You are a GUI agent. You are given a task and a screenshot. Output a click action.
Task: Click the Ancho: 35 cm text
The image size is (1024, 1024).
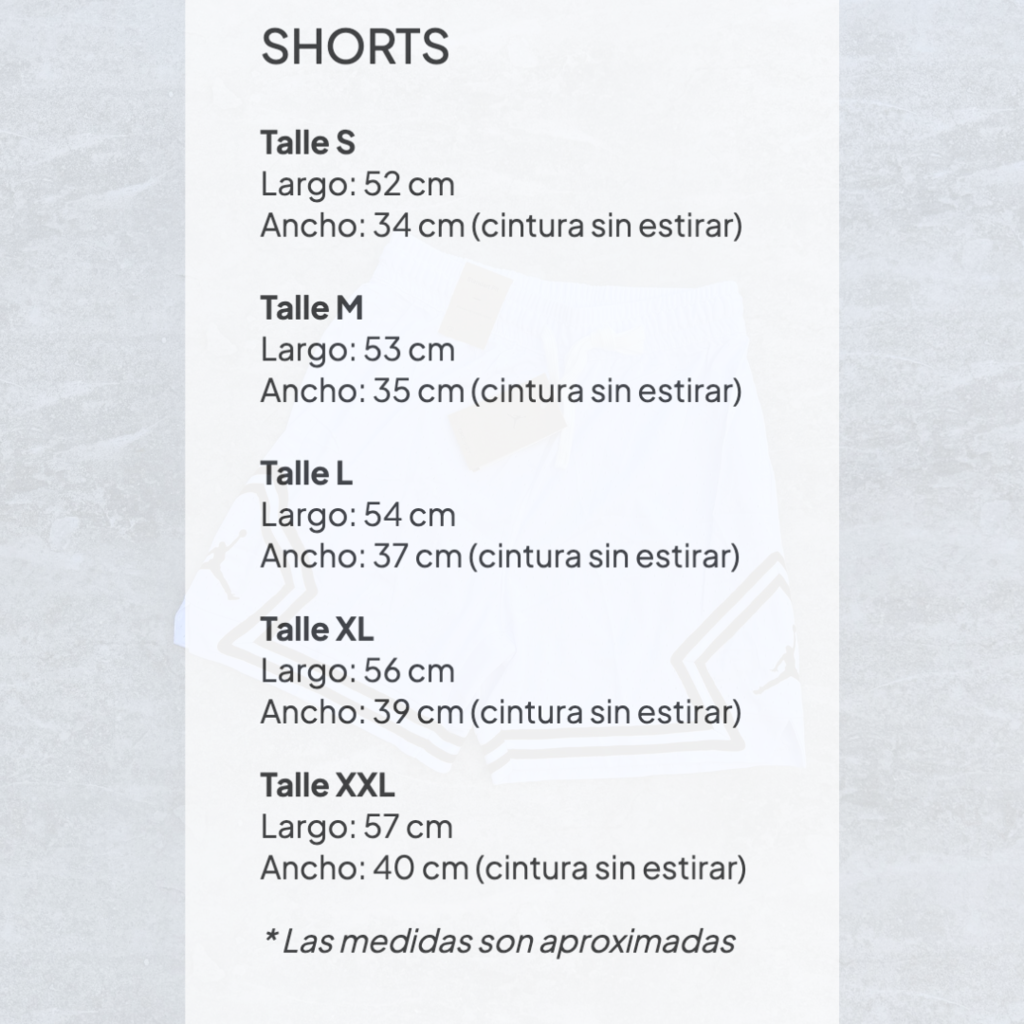500,391
